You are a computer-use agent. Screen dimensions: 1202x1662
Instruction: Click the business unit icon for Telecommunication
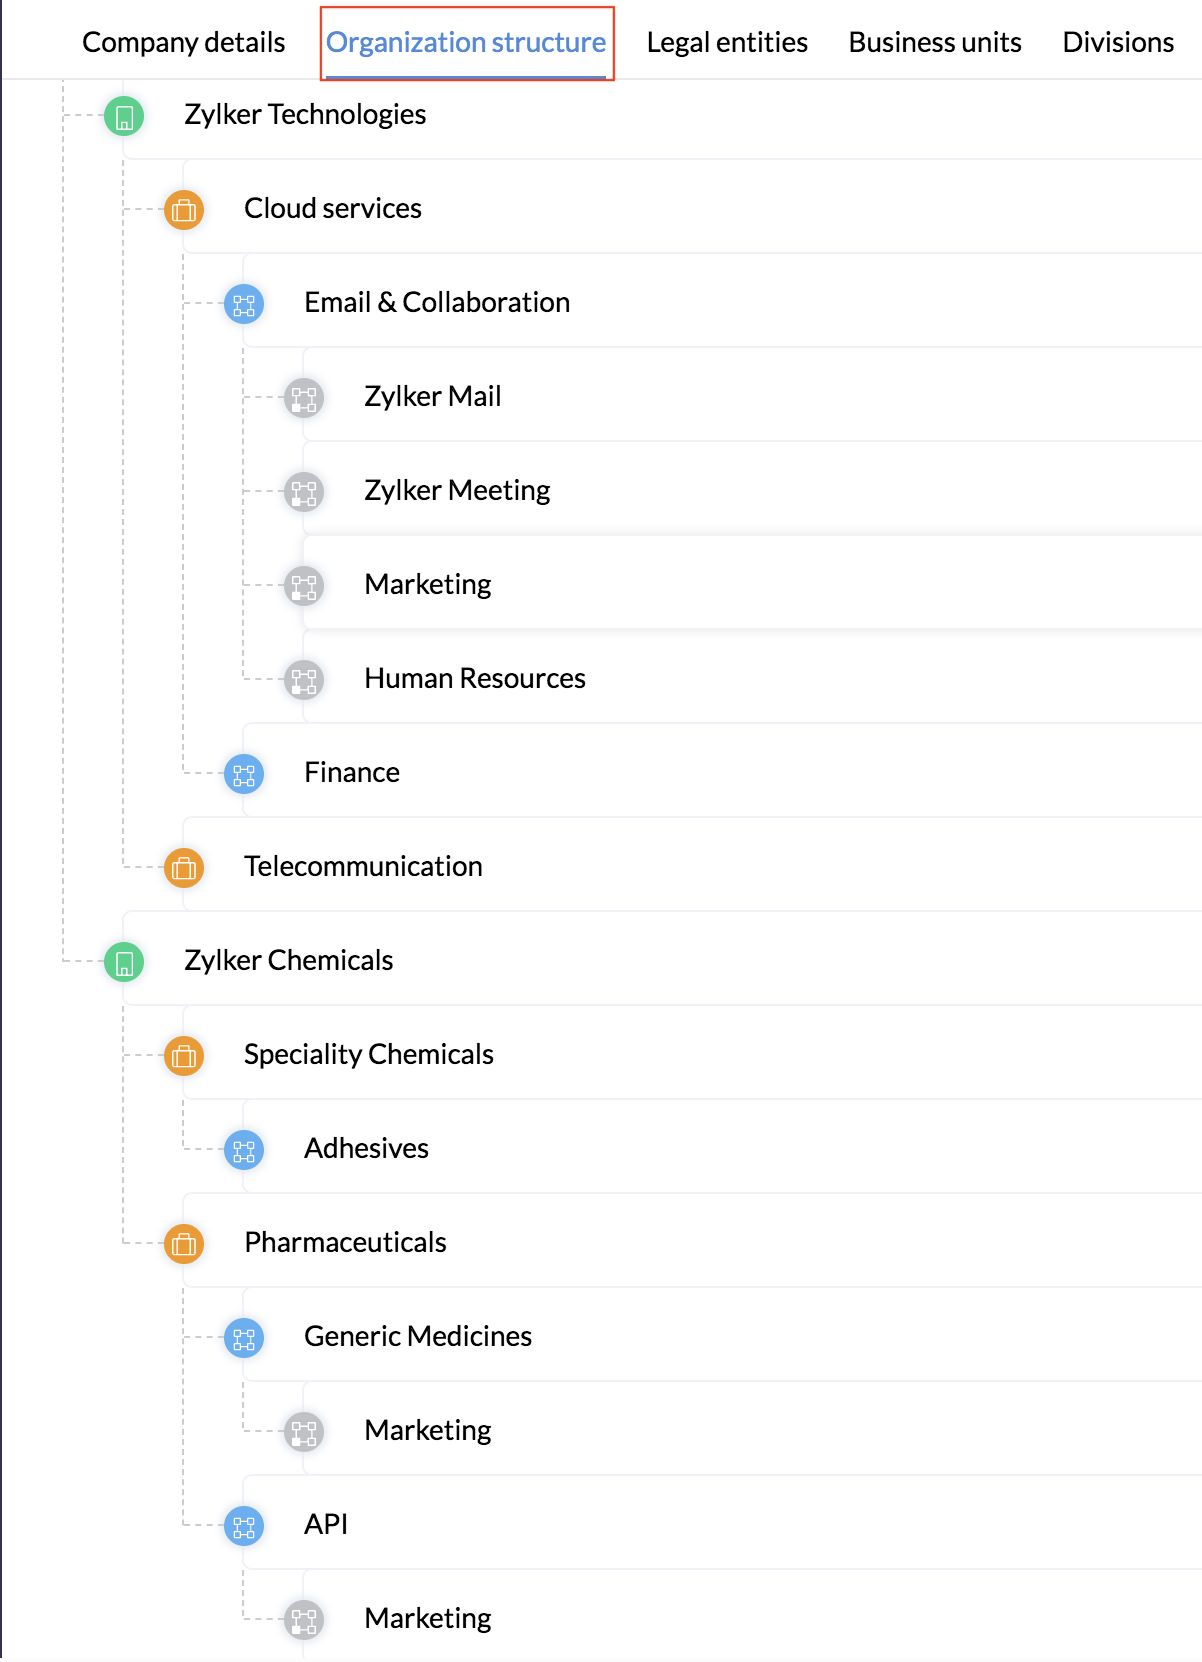[x=183, y=868]
